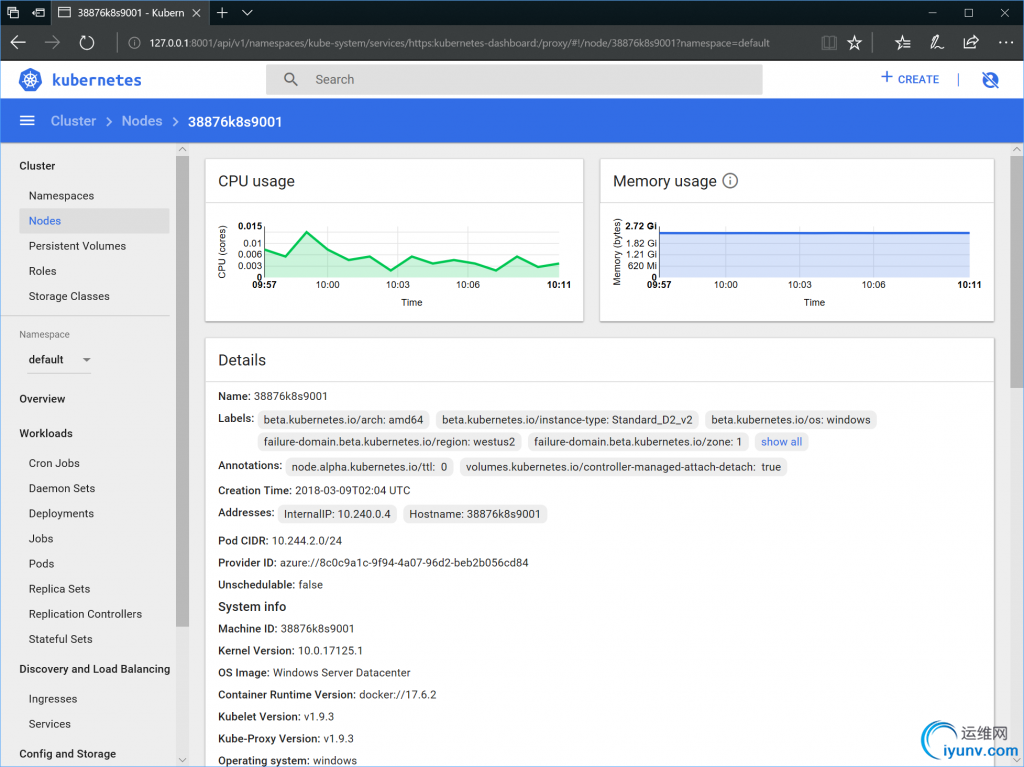The width and height of the screenshot is (1024, 767).
Task: Click the controller-managed-attach-detach annotation chip
Action: click(x=623, y=467)
